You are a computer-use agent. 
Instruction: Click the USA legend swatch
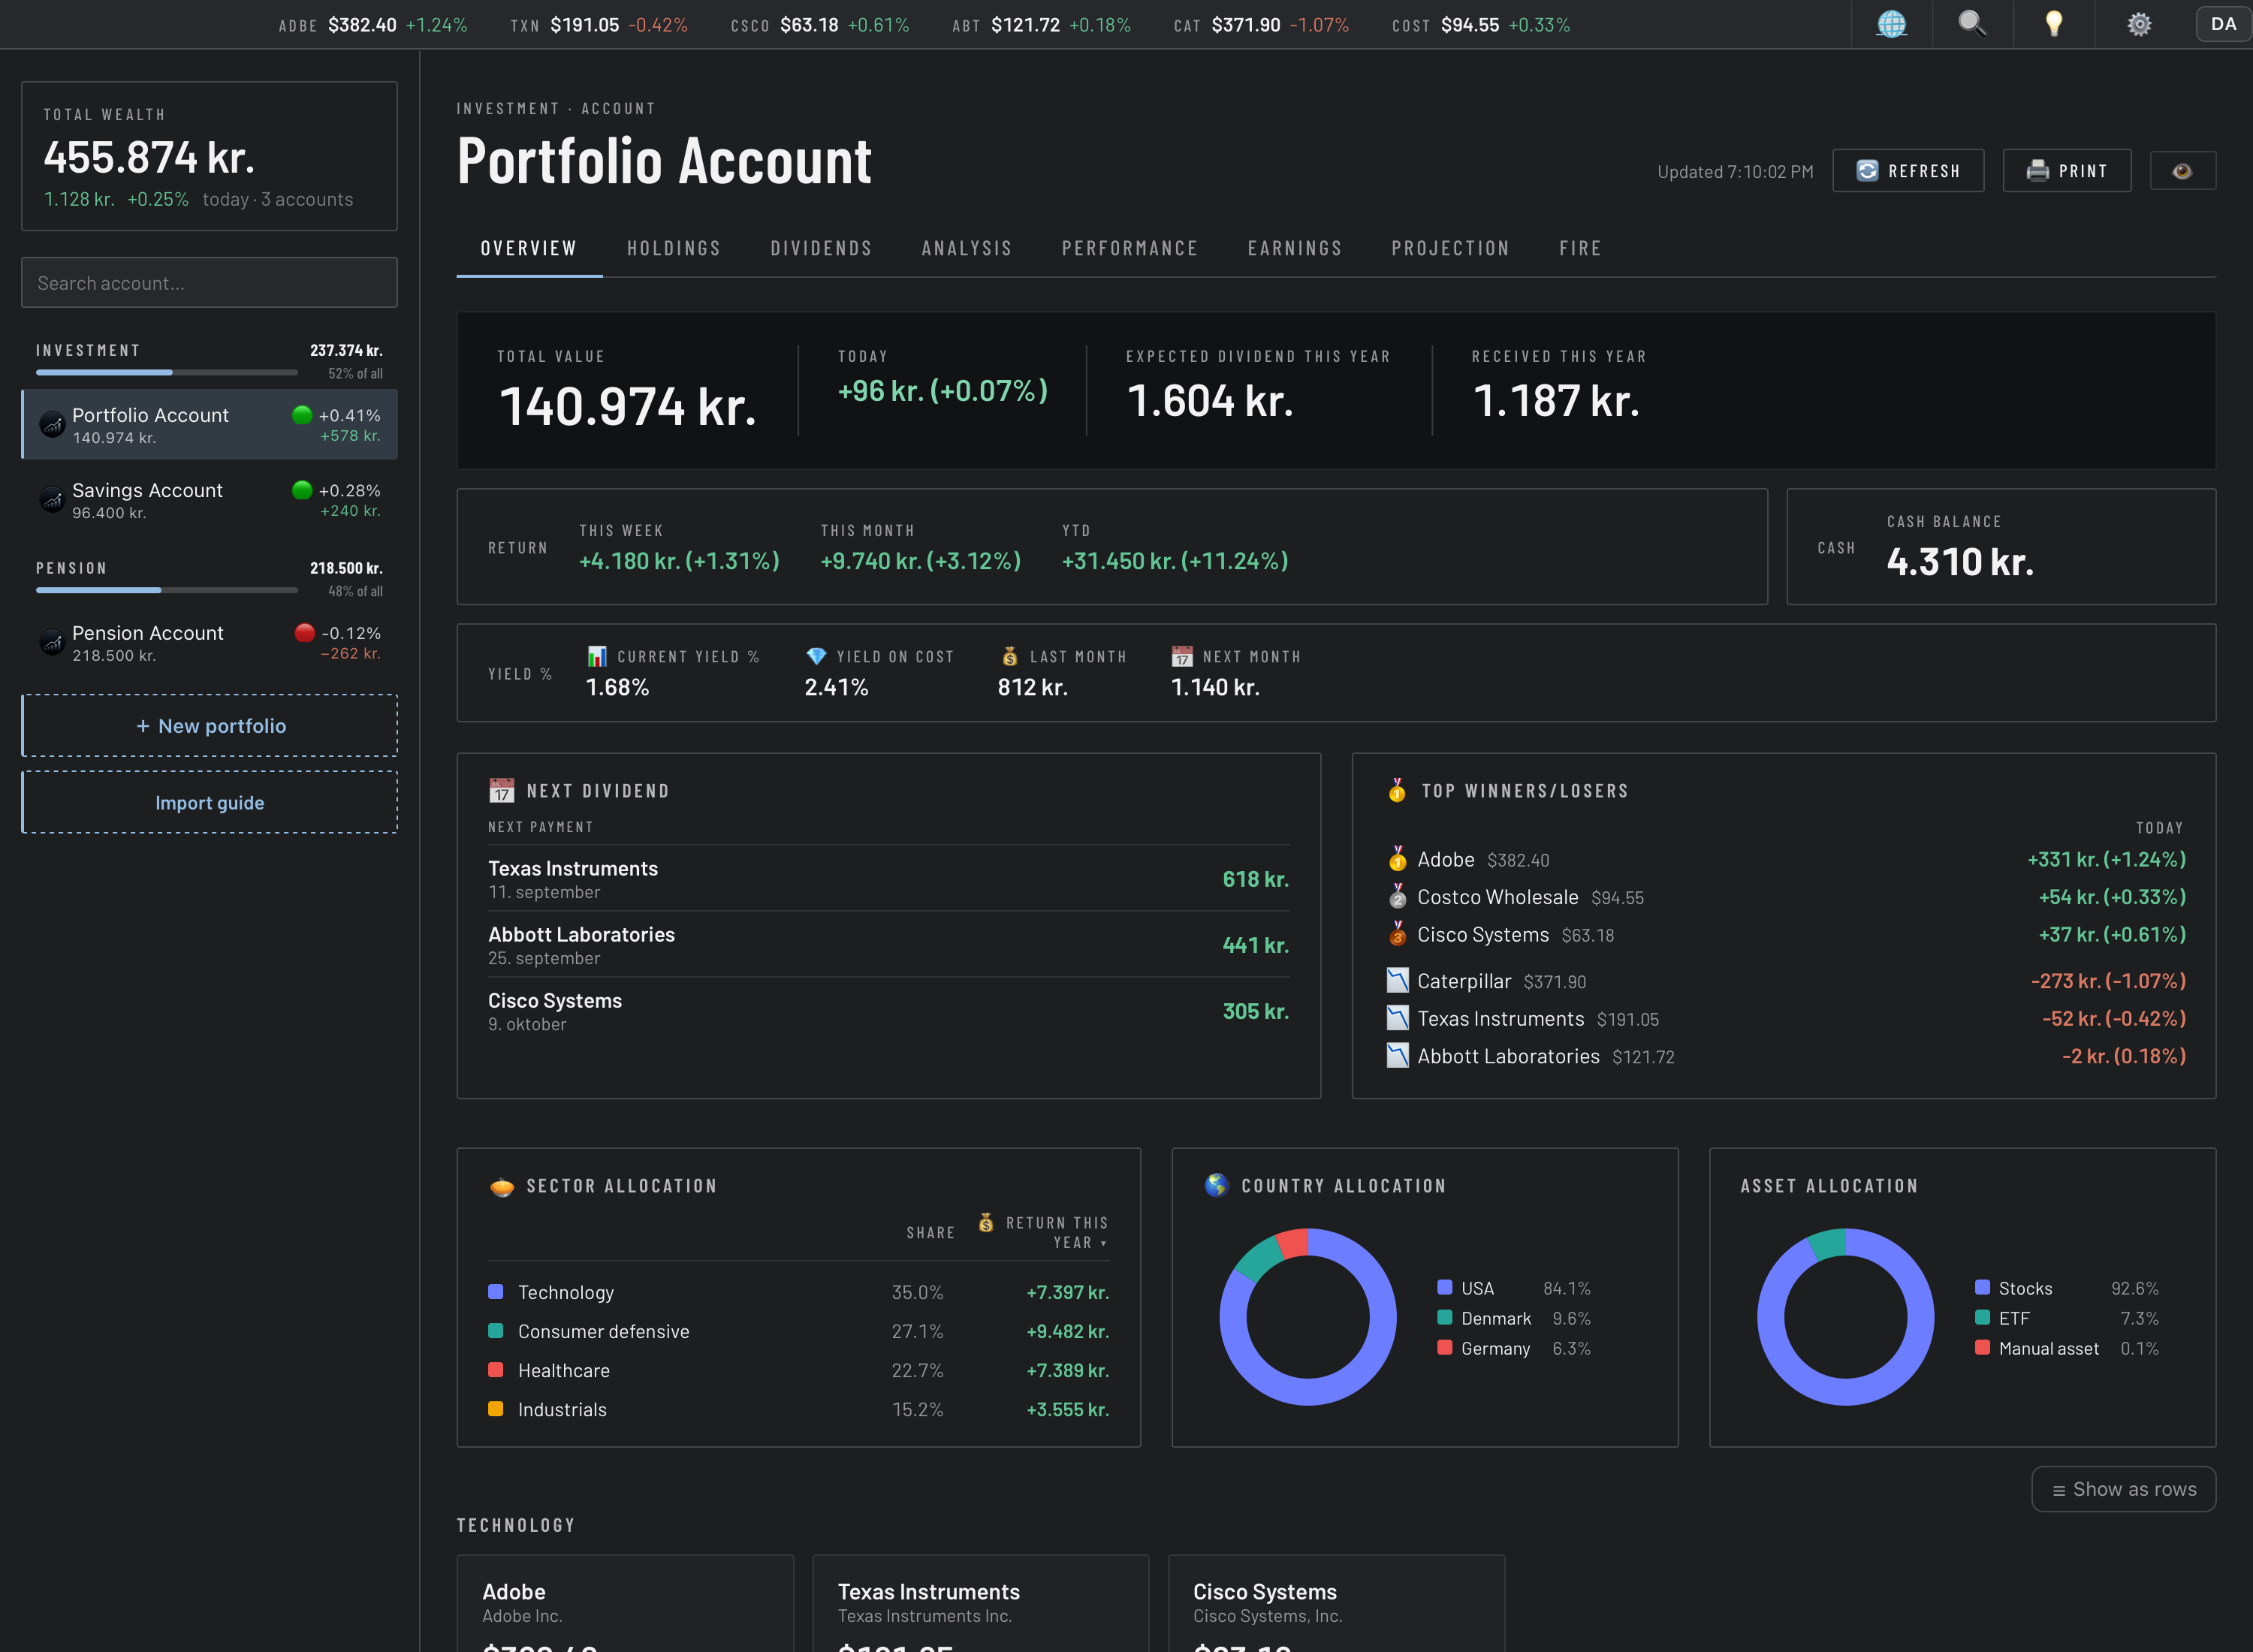[1444, 1288]
